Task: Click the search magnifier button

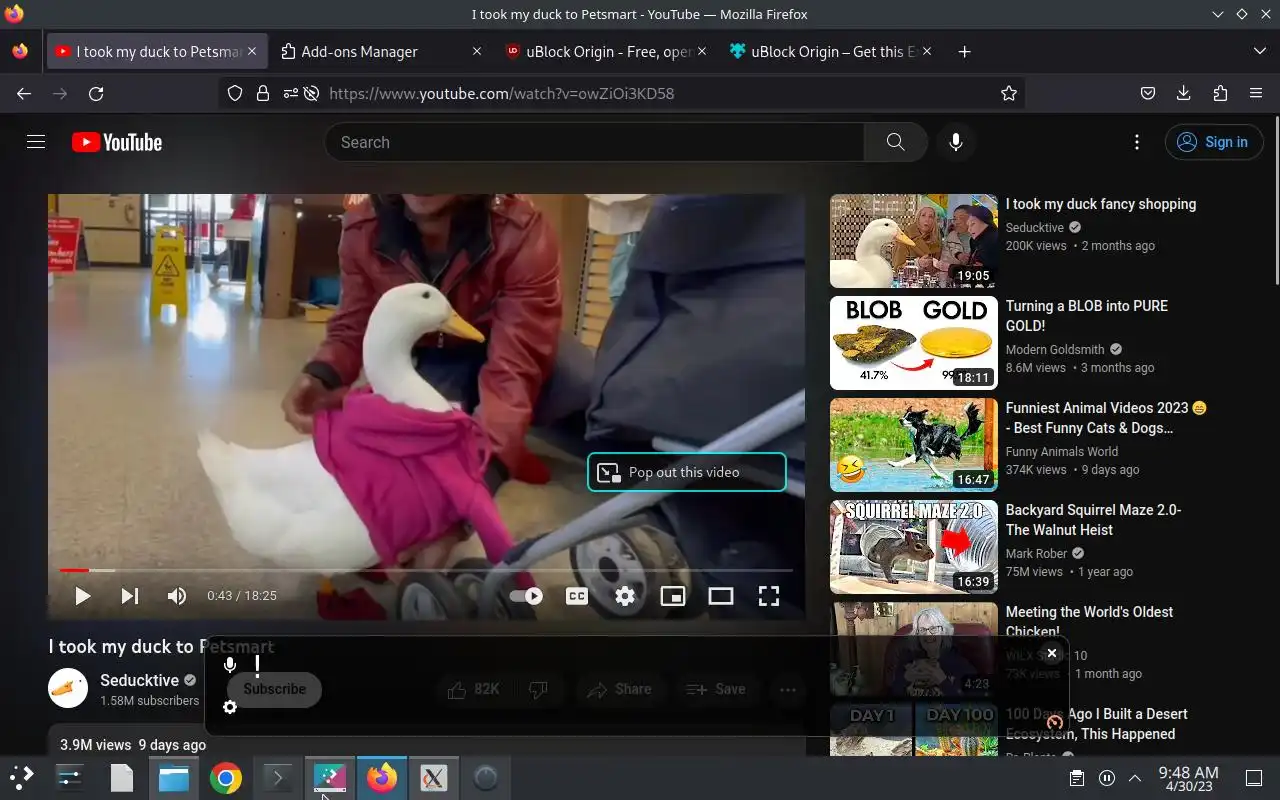Action: click(895, 142)
